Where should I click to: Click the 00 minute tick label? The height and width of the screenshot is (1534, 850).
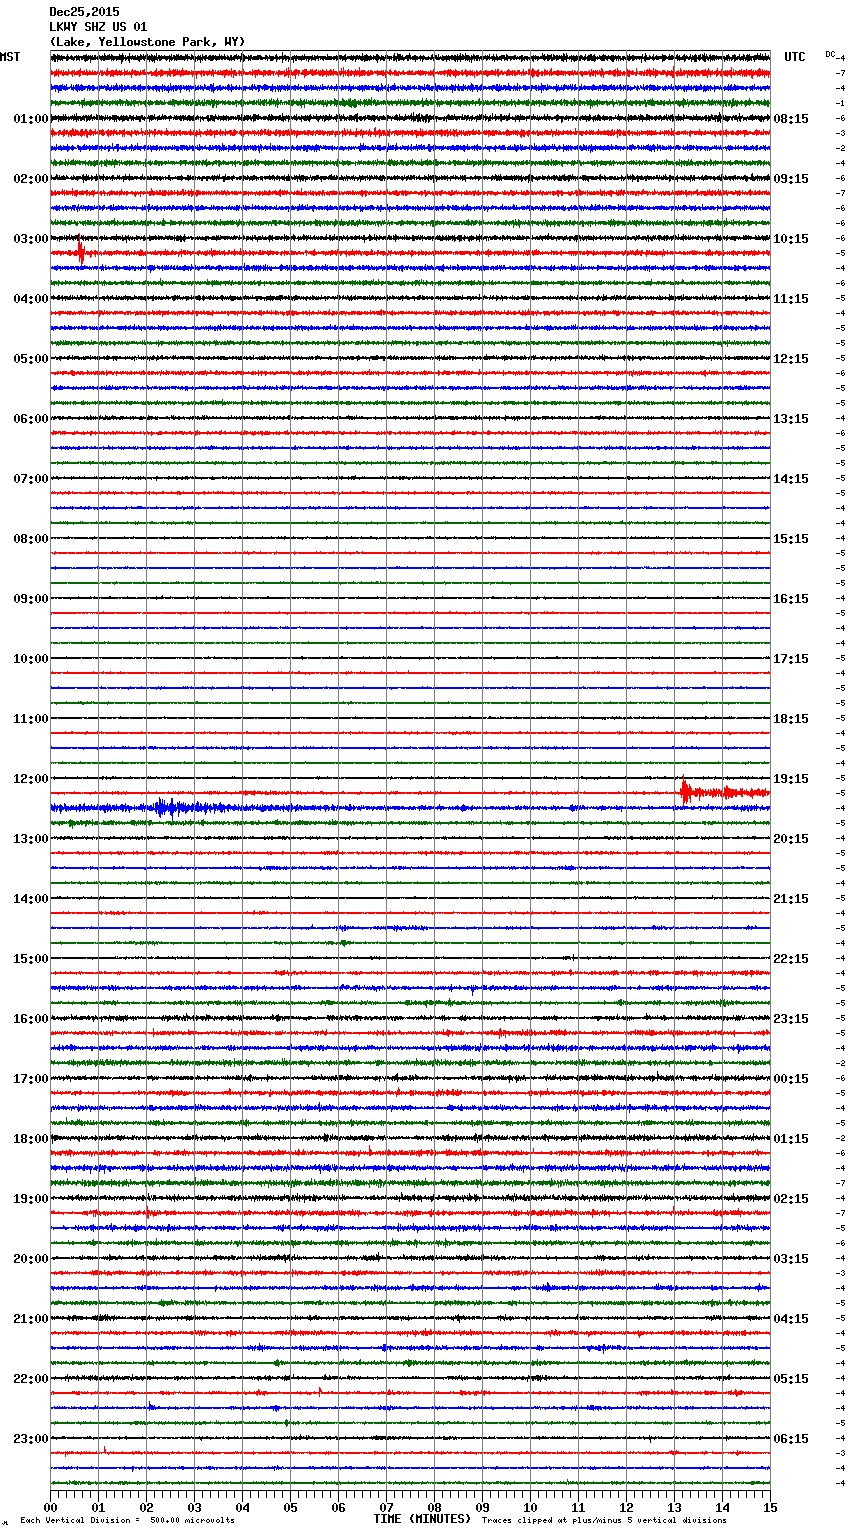(x=50, y=1507)
